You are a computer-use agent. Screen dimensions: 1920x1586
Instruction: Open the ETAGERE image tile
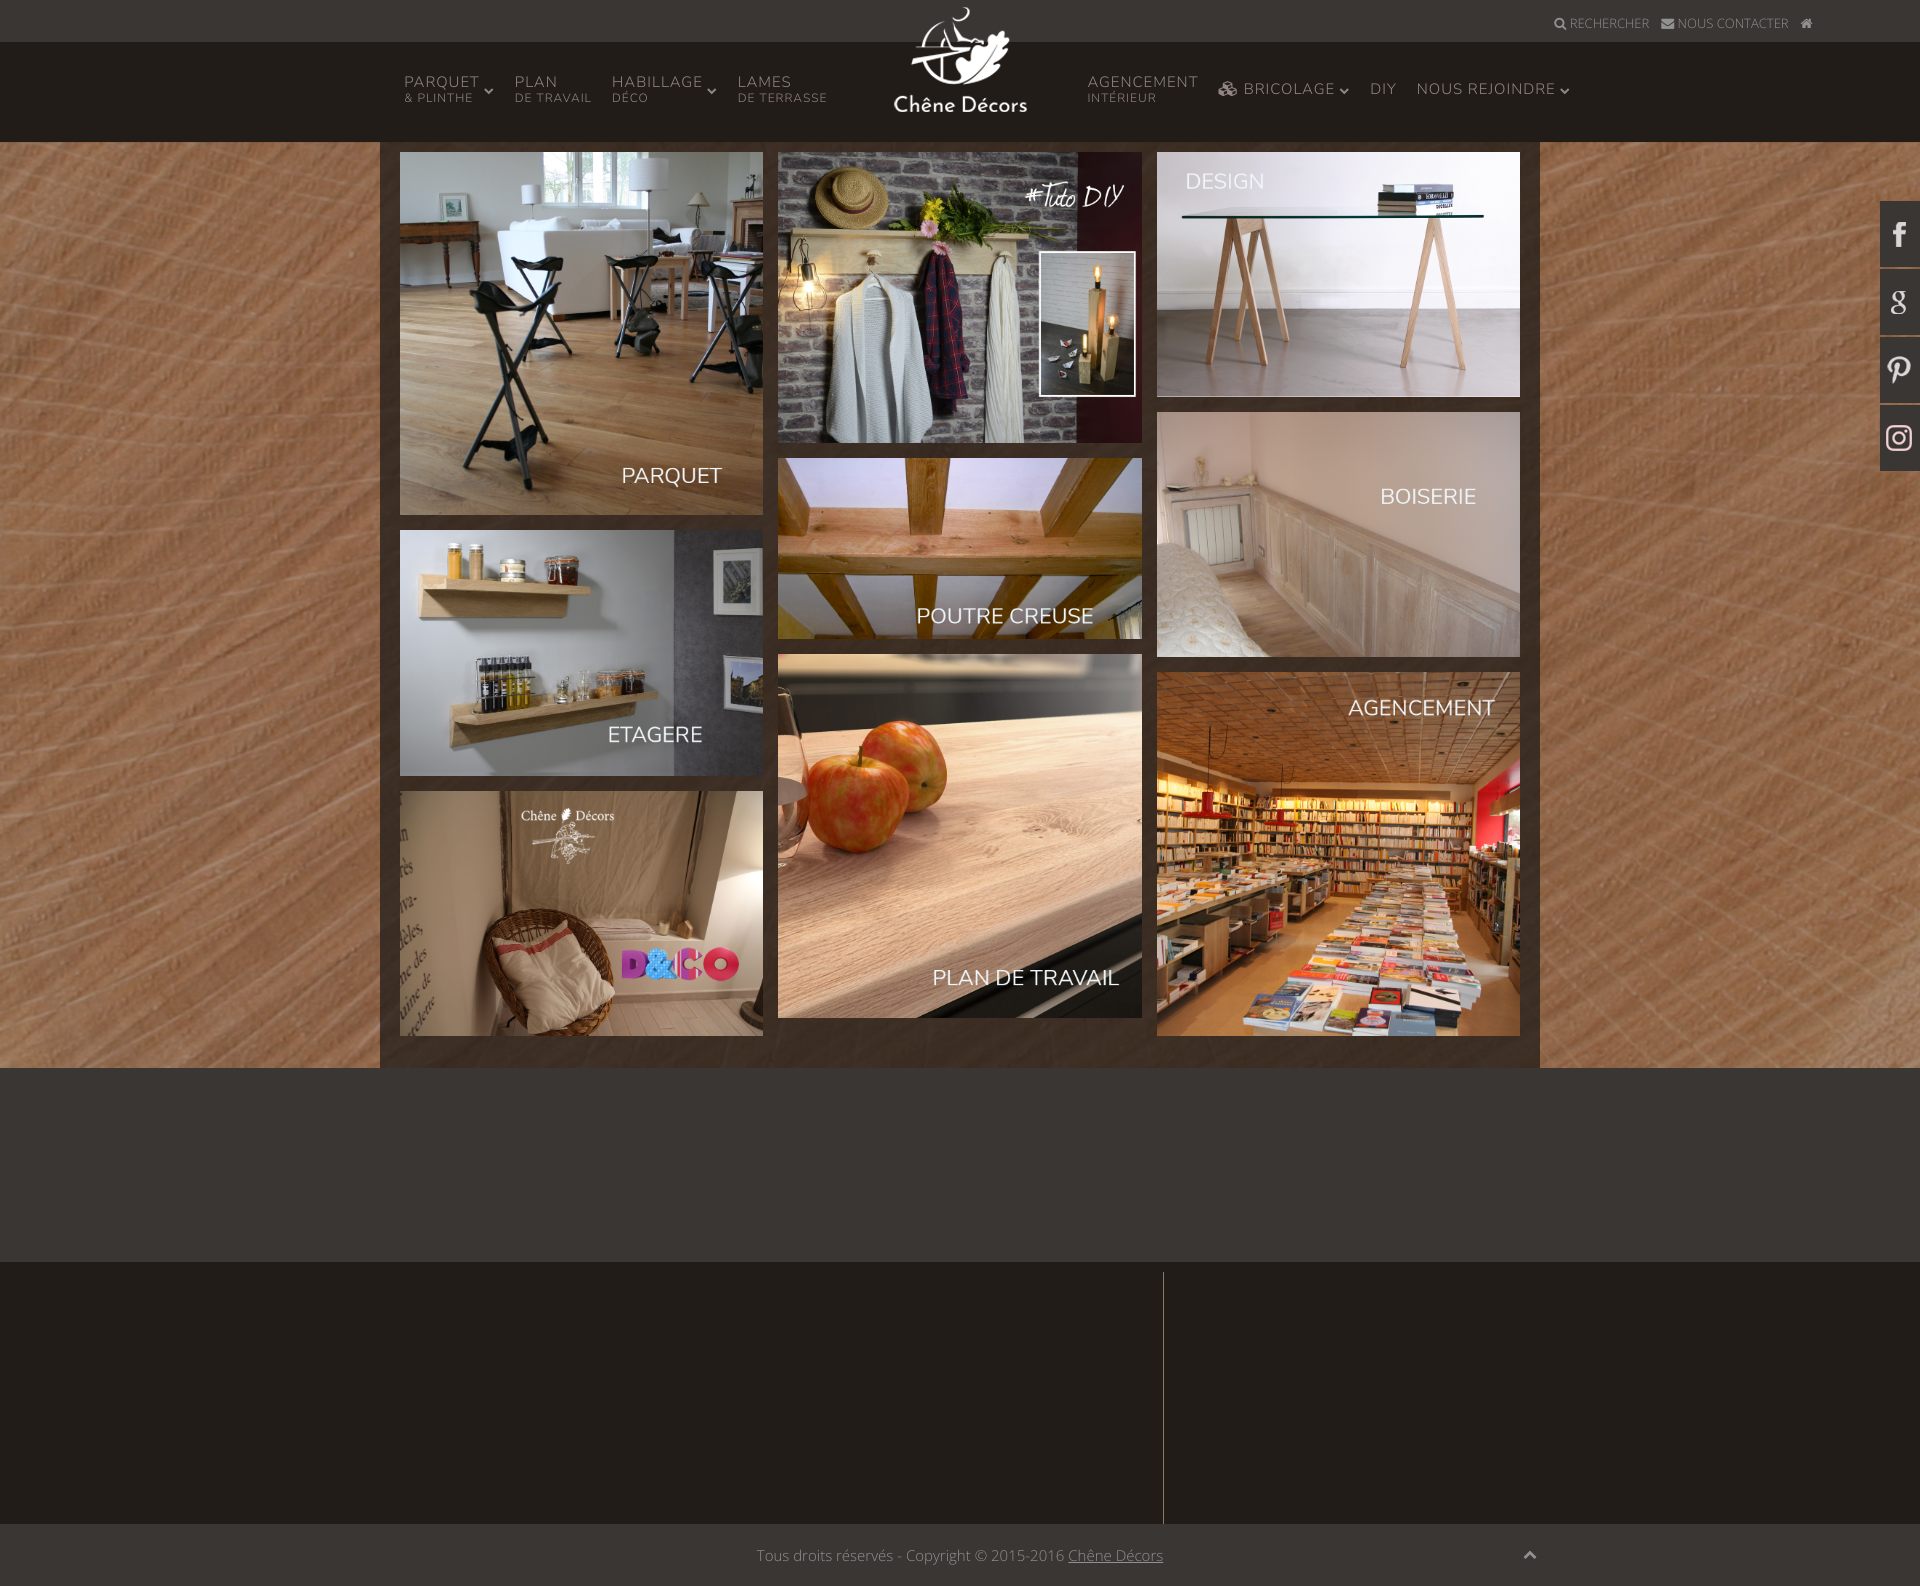(581, 653)
